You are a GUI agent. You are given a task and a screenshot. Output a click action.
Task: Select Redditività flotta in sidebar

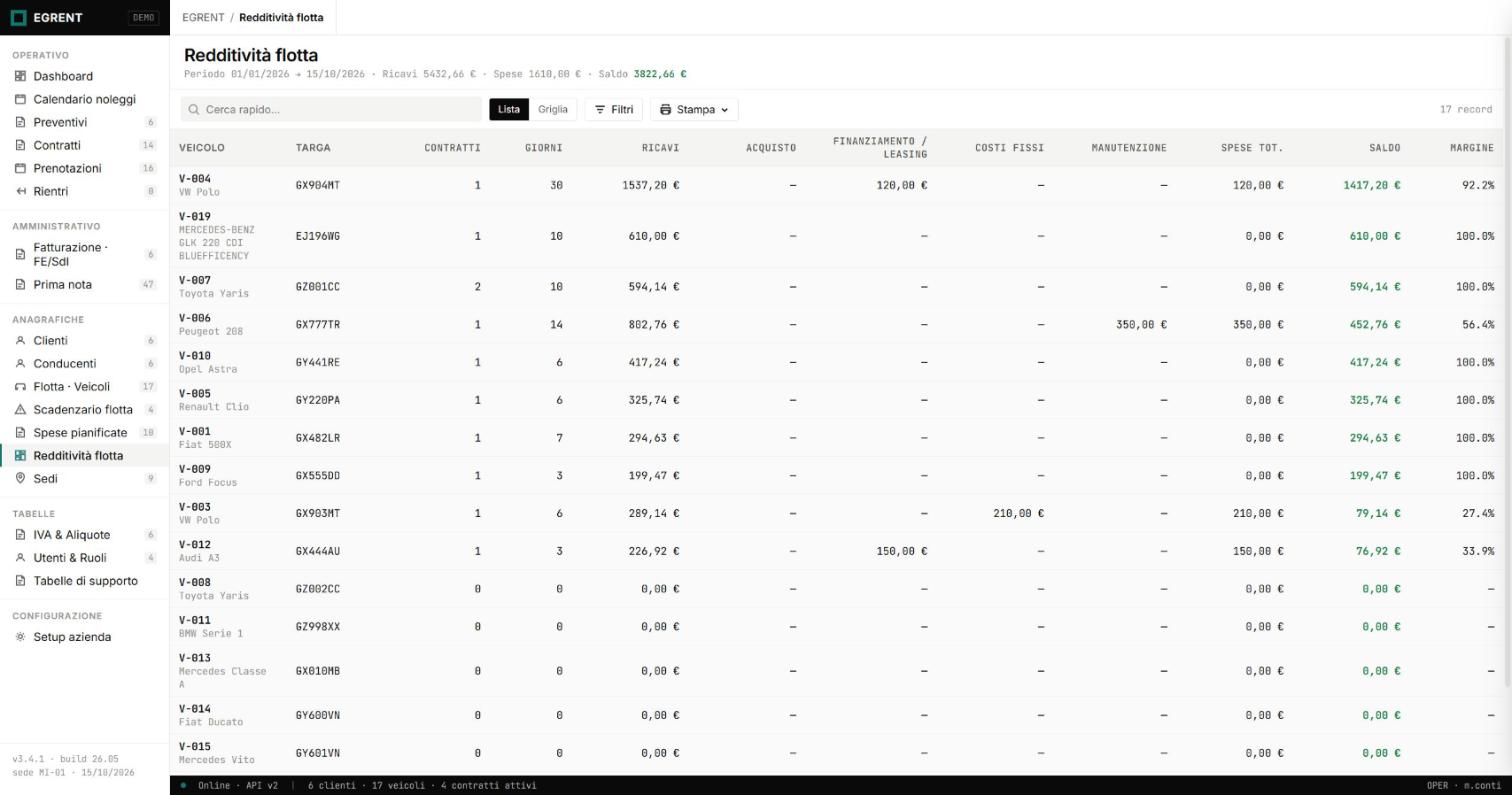85,455
